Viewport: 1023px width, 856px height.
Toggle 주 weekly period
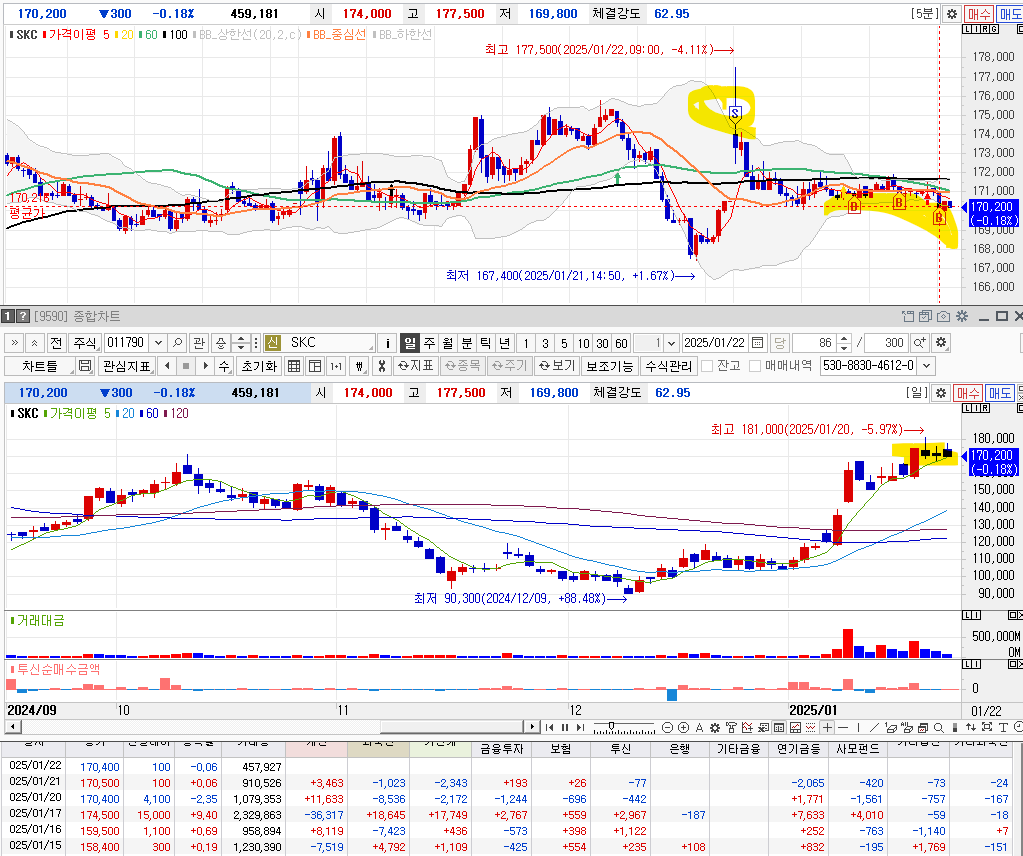click(x=429, y=343)
